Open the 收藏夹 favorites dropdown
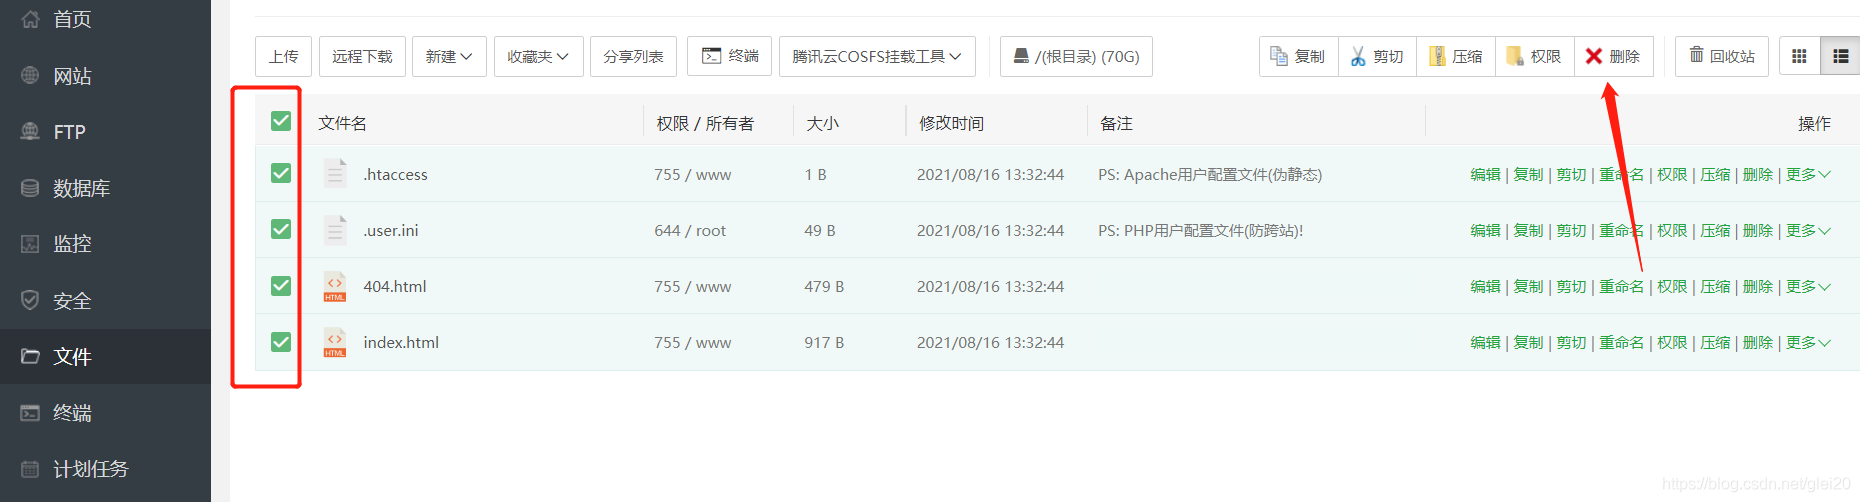Image resolution: width=1860 pixels, height=502 pixels. (538, 56)
